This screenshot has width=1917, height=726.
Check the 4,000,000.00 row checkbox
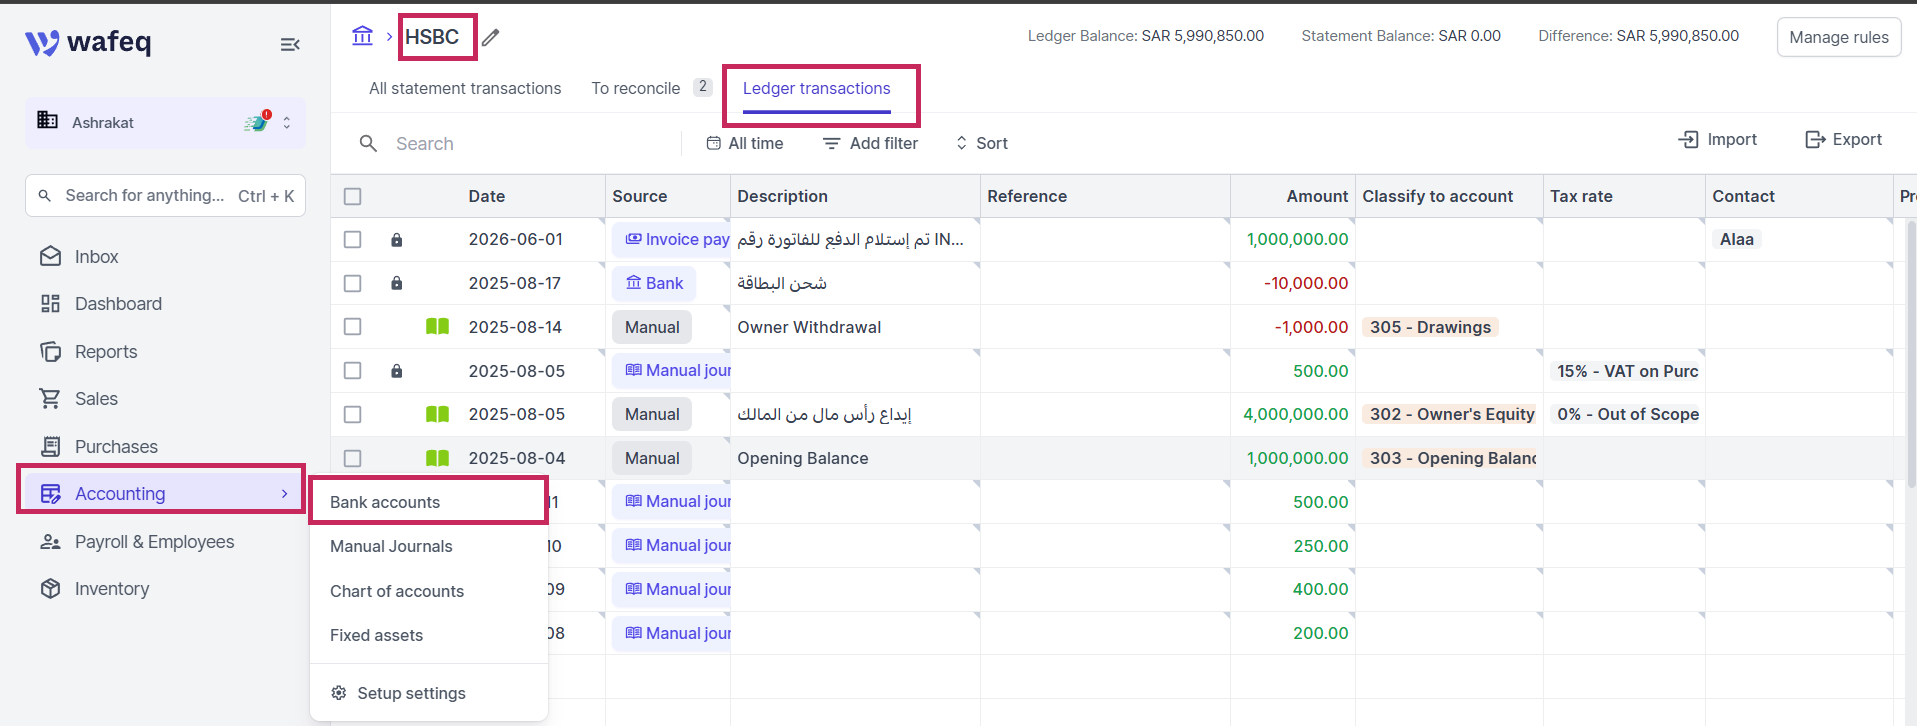[x=352, y=414]
